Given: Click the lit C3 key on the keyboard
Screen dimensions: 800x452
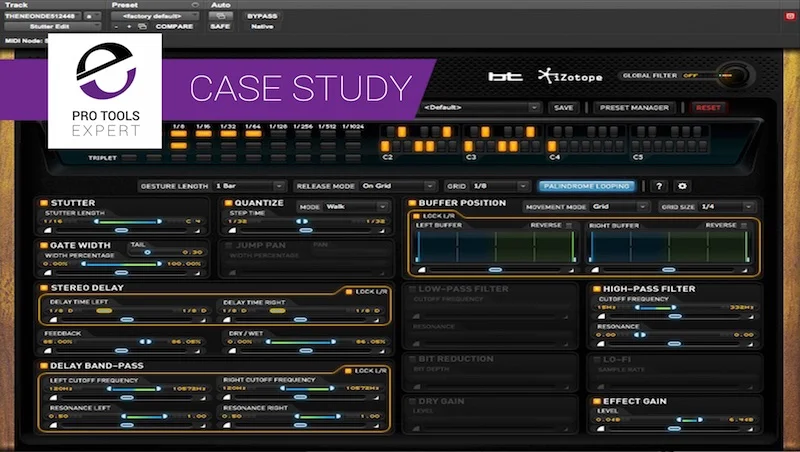Looking at the screenshot, I should tap(468, 147).
